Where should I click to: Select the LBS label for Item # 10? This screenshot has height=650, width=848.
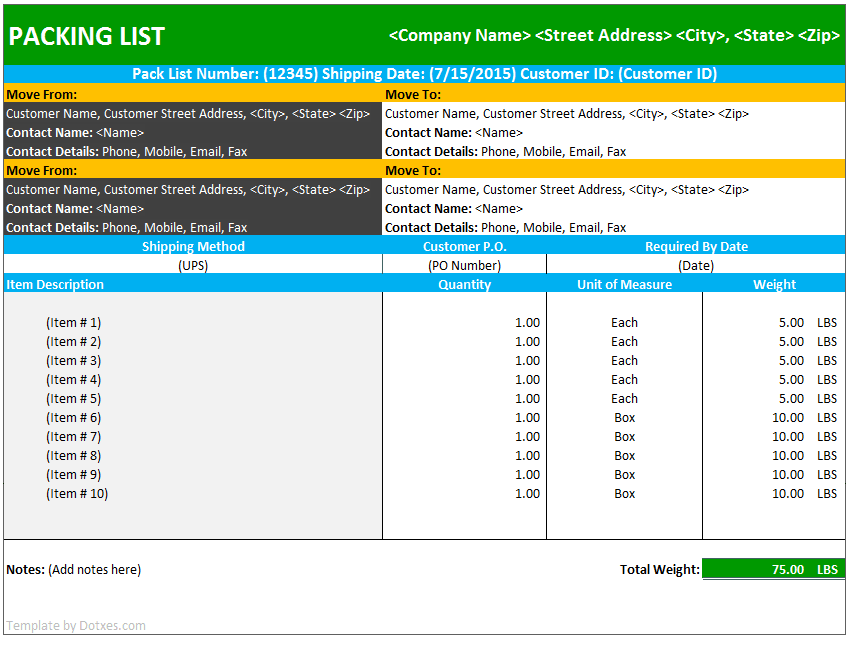point(827,494)
